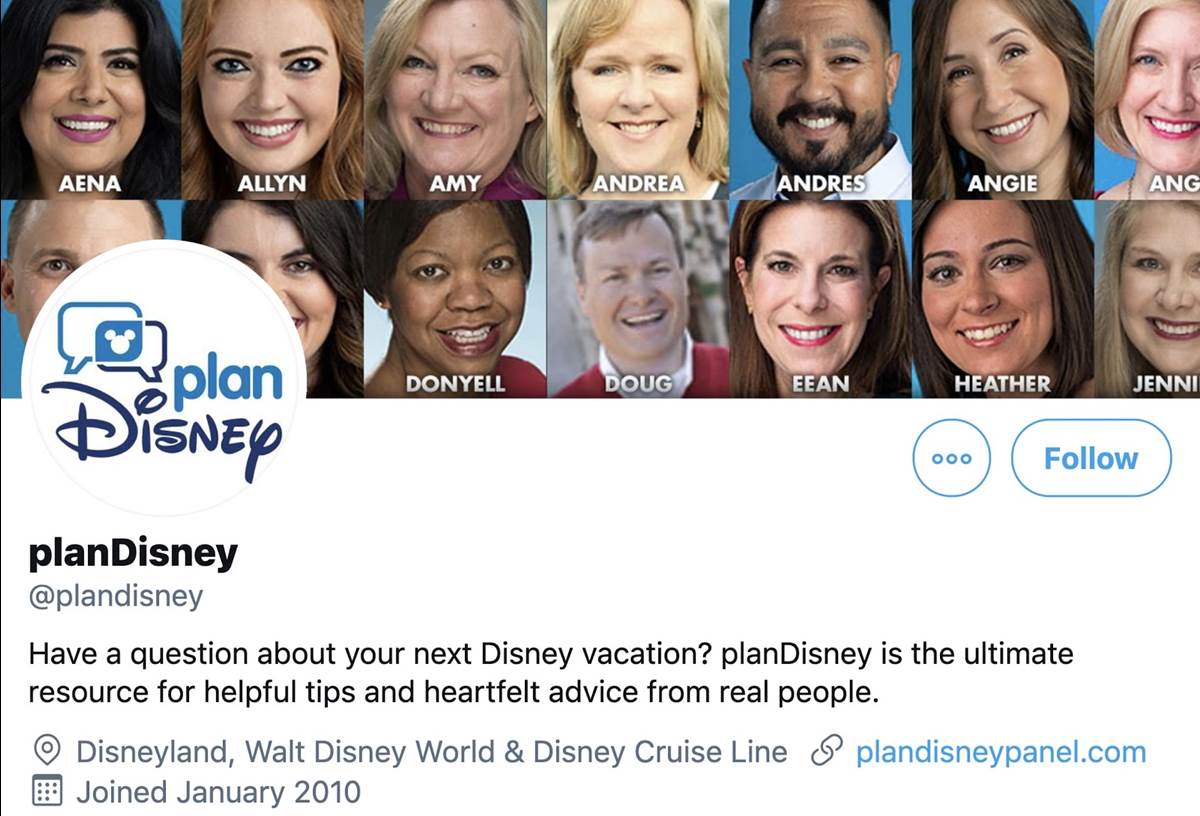1200x816 pixels.
Task: Click the DONYELL panelist photo
Action: click(454, 298)
